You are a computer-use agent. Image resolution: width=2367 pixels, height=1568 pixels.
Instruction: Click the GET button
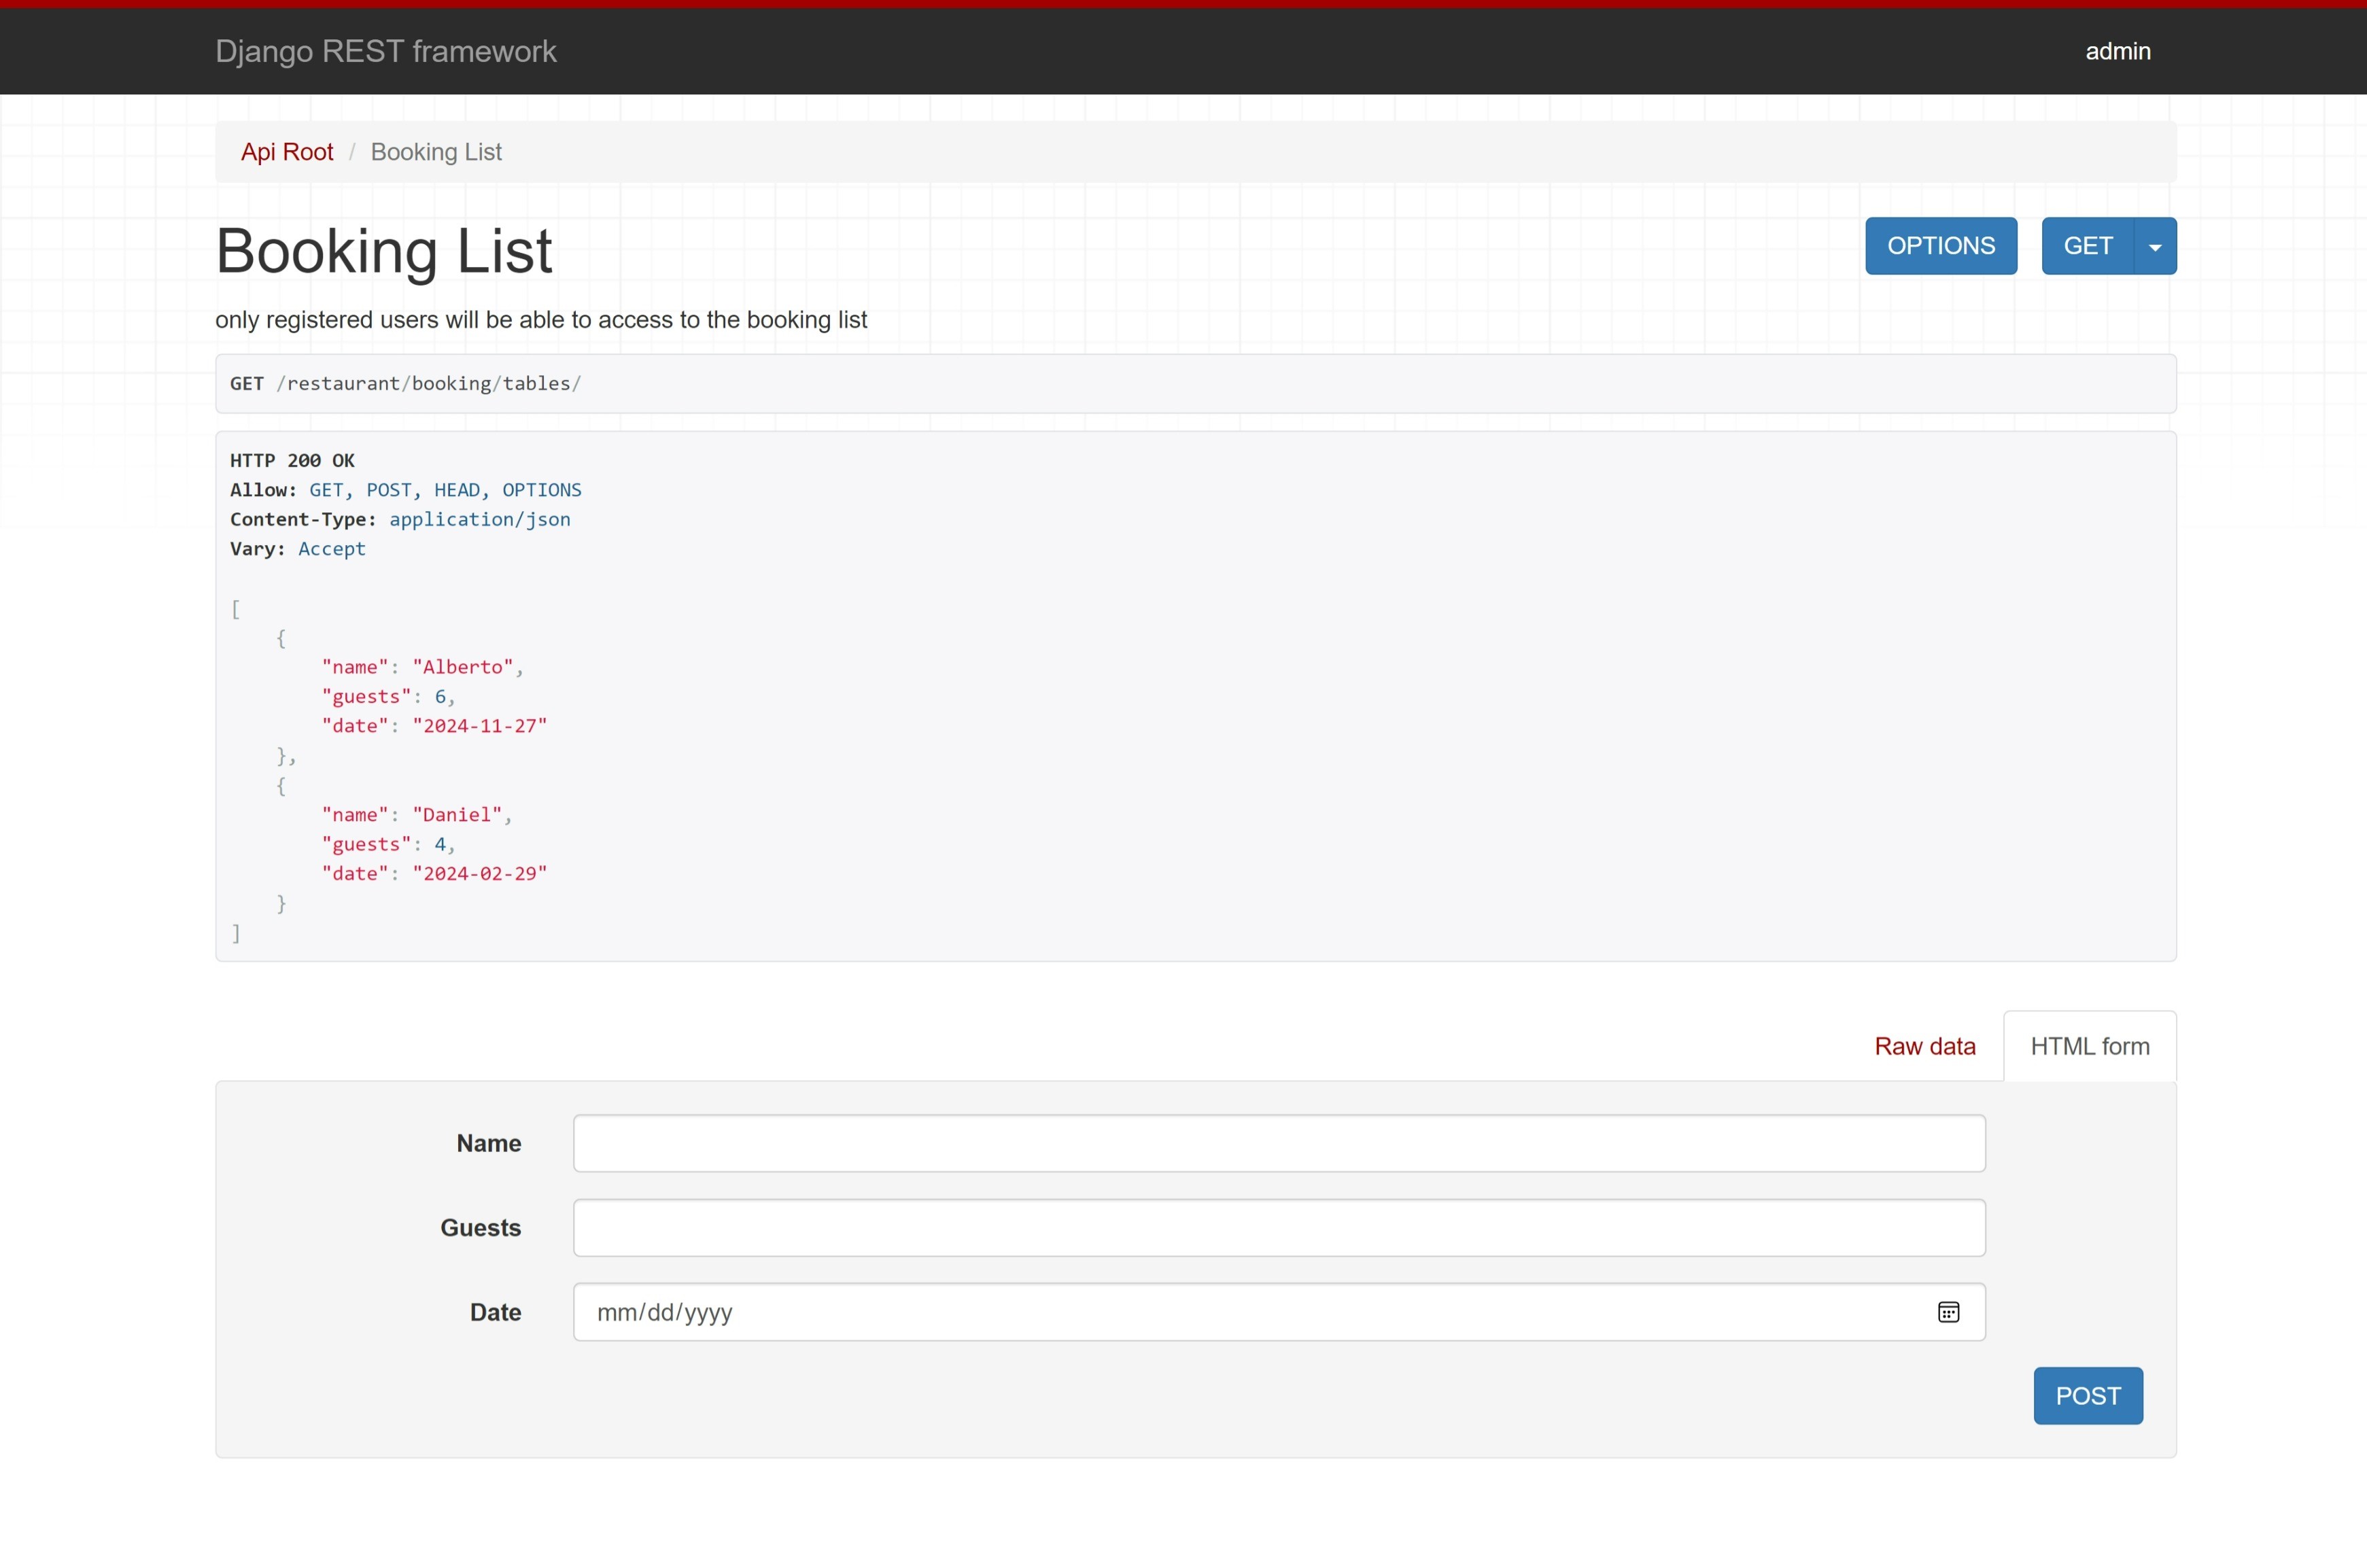pyautogui.click(x=2087, y=246)
